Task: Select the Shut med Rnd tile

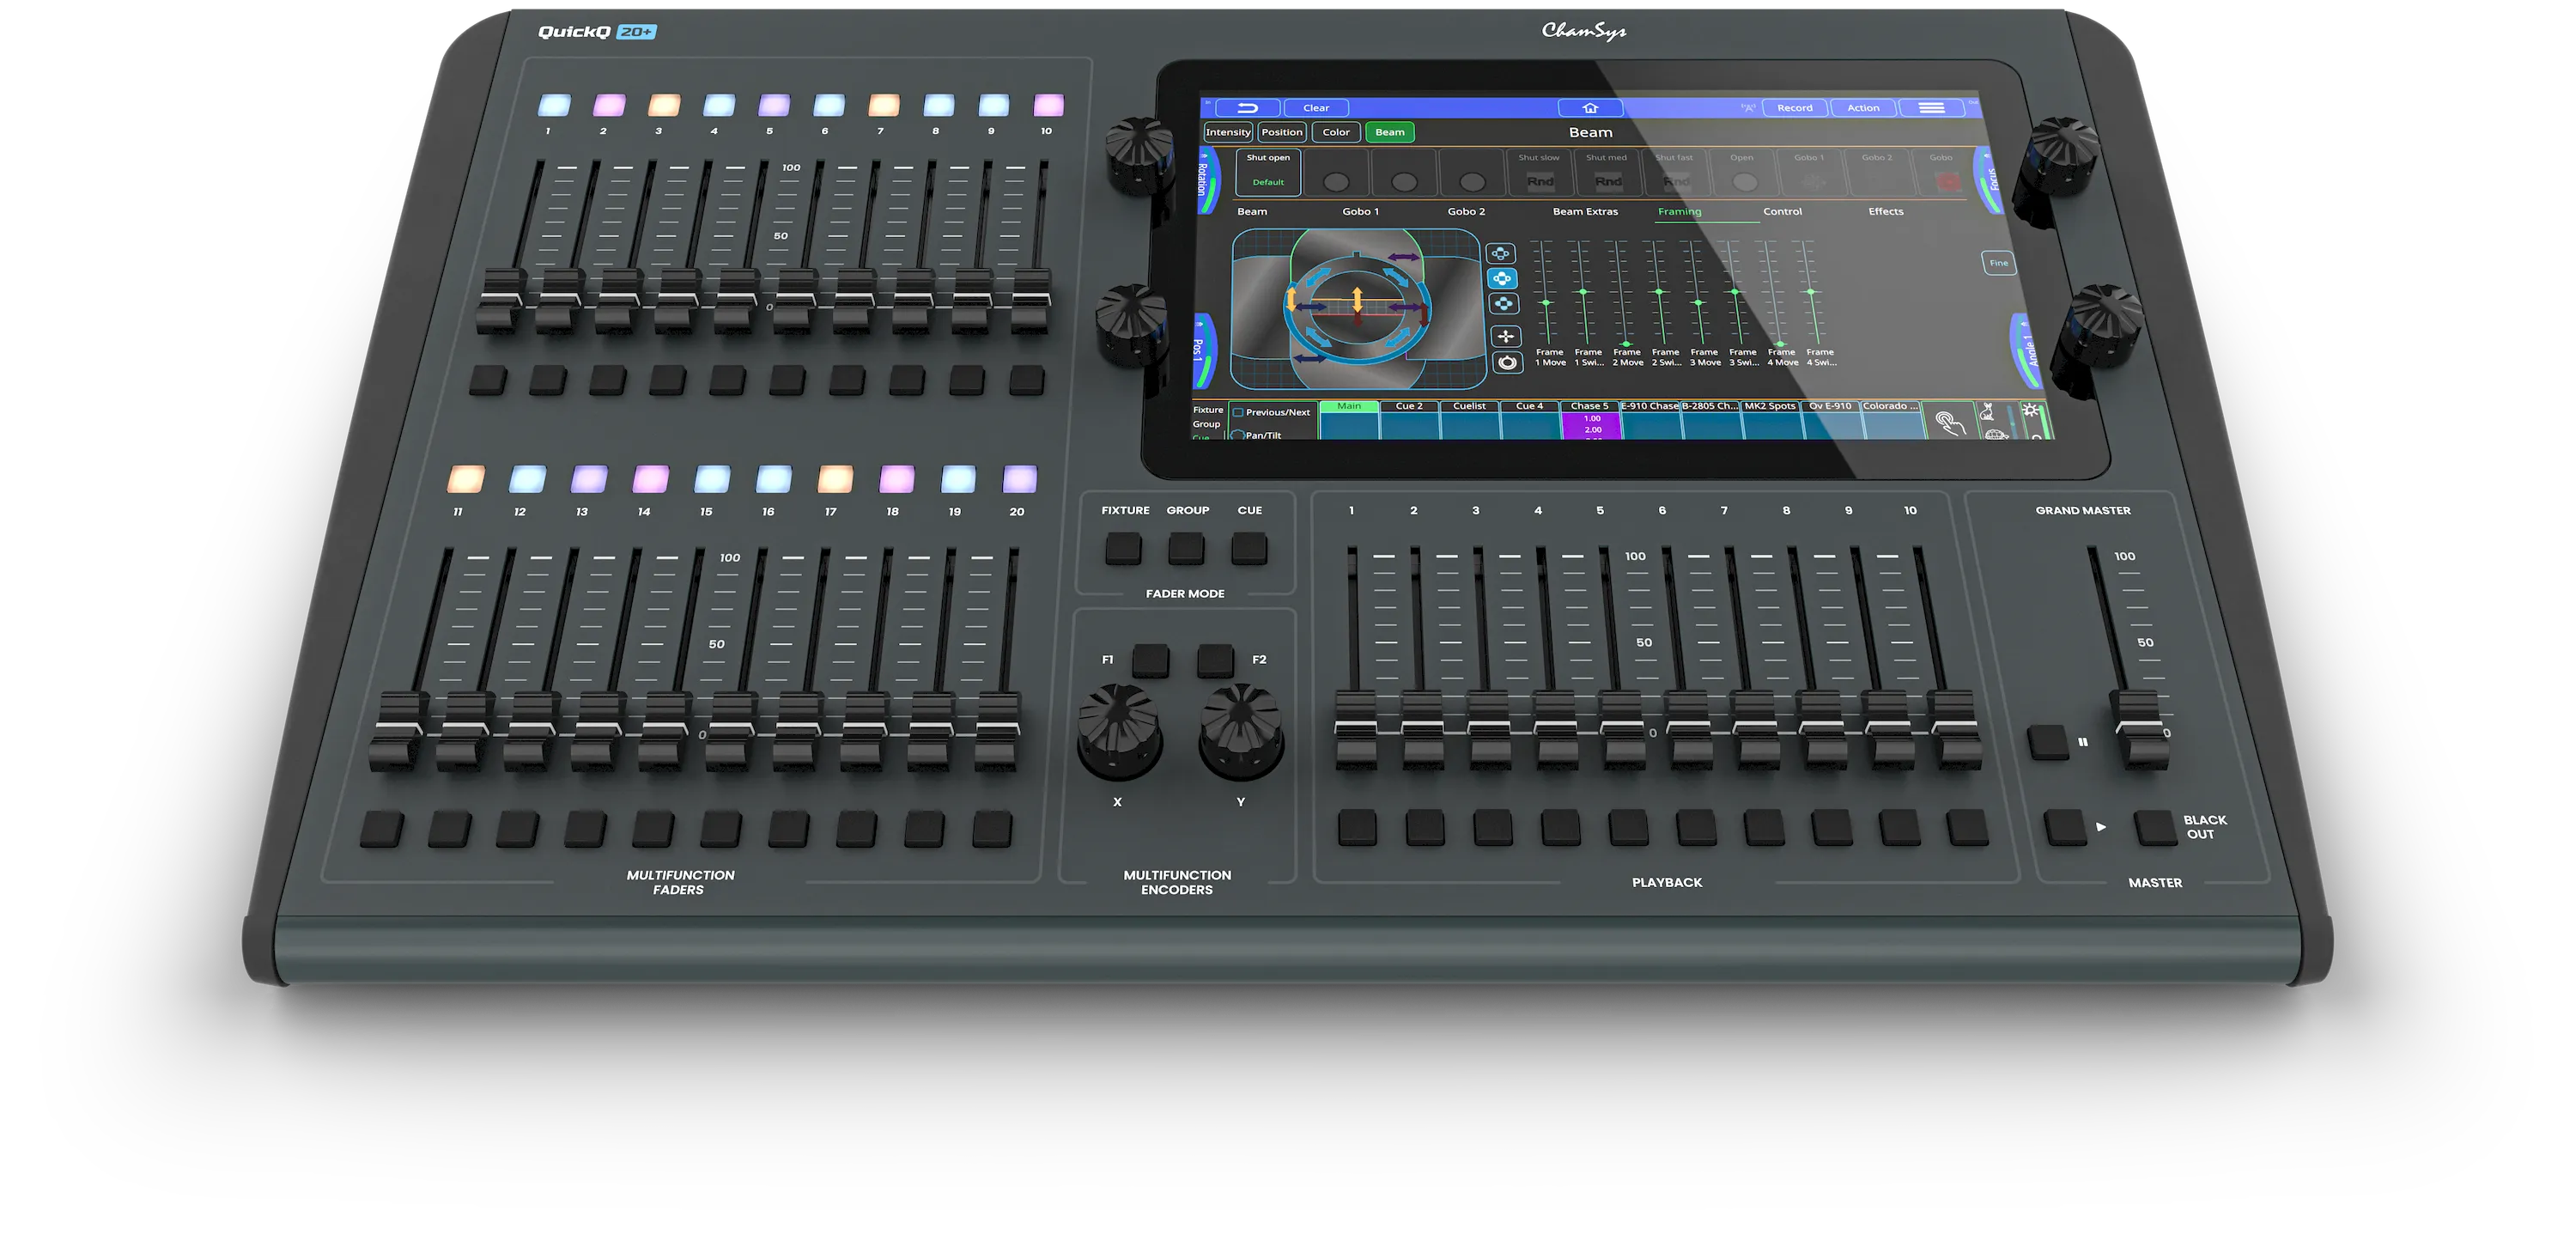Action: pos(1607,172)
